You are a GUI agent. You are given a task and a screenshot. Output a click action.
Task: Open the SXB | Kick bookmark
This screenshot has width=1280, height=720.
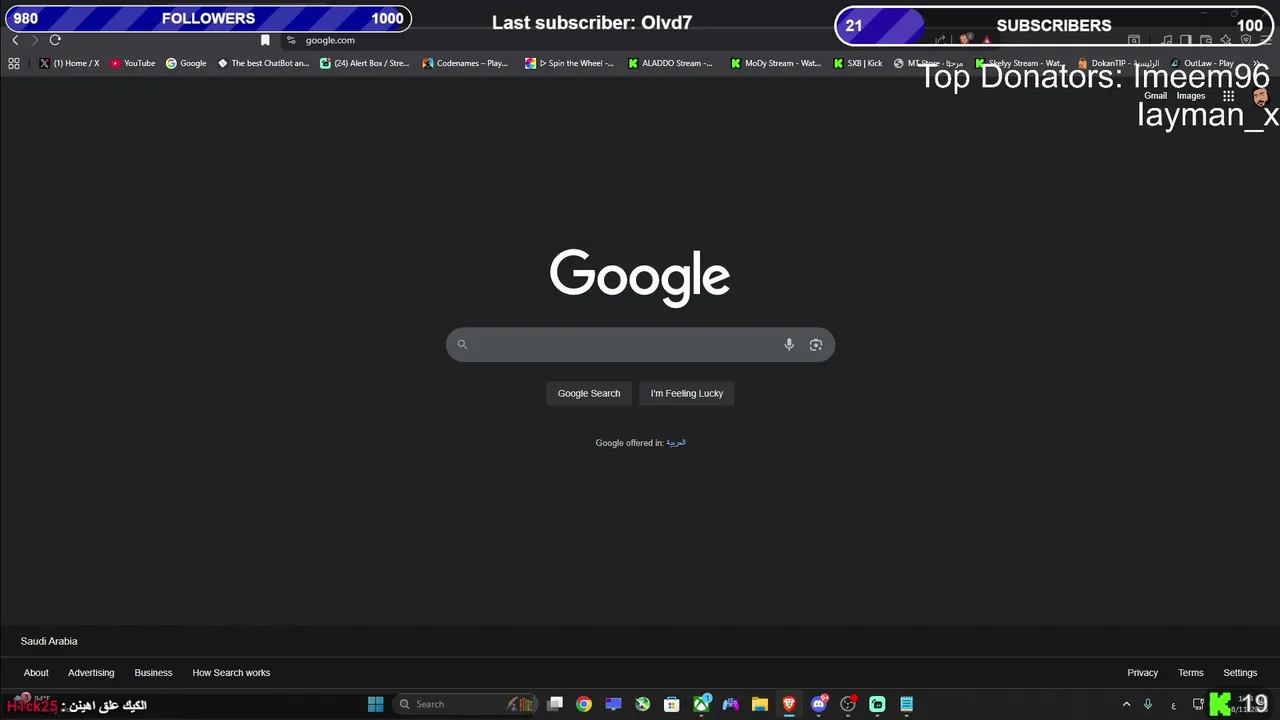858,63
